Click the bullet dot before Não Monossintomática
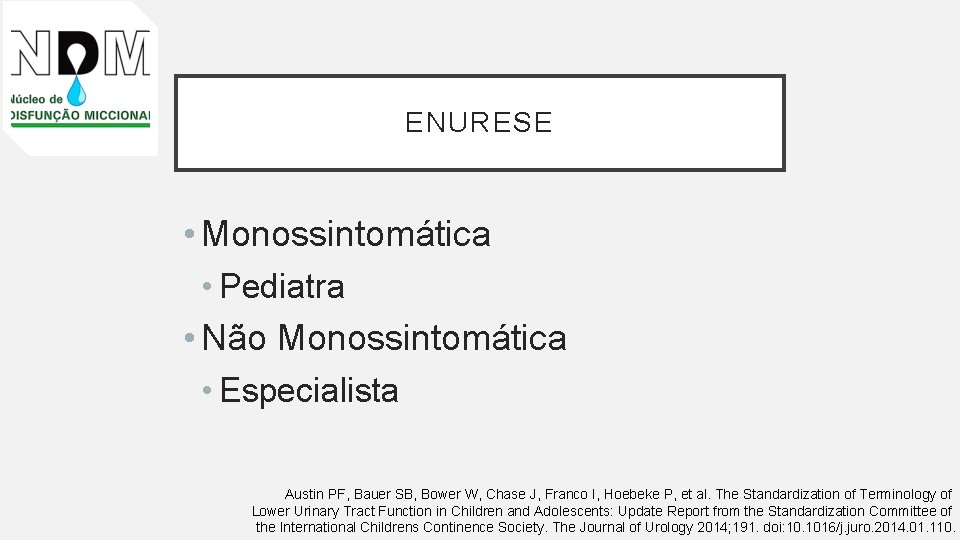This screenshot has width=960, height=540. (190, 337)
